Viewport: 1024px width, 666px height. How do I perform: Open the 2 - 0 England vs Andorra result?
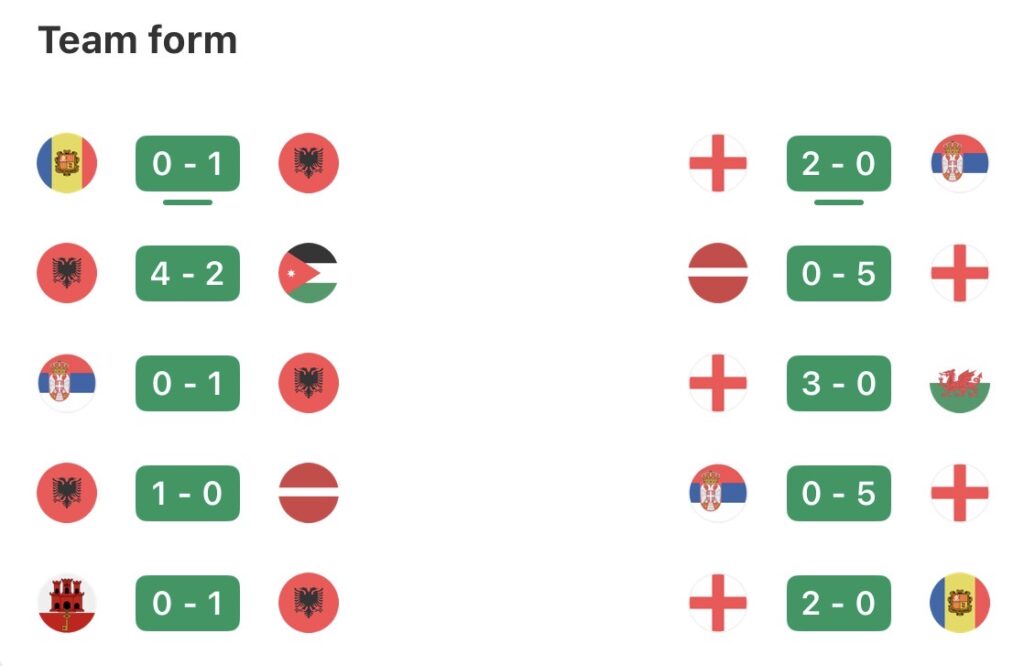[x=838, y=603]
